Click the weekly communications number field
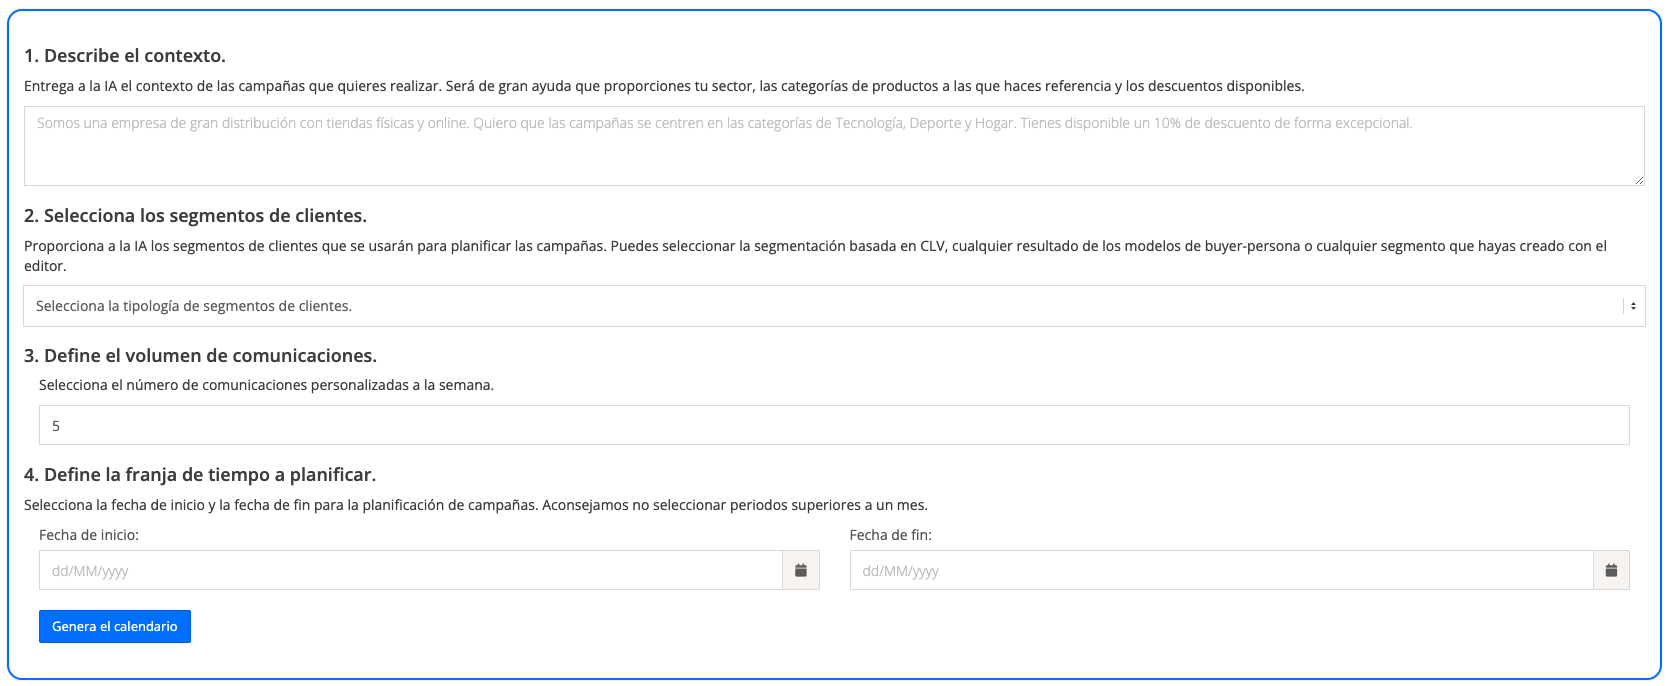 (x=833, y=425)
